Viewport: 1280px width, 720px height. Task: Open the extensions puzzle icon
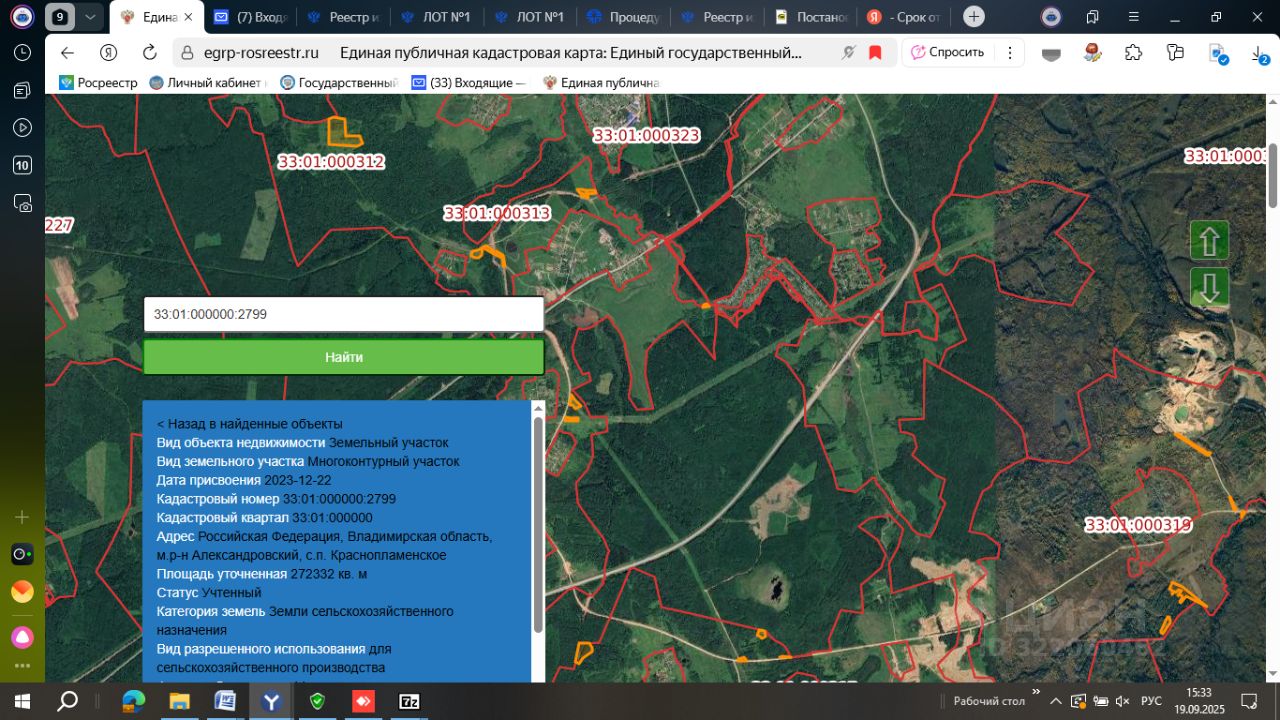pos(1133,53)
